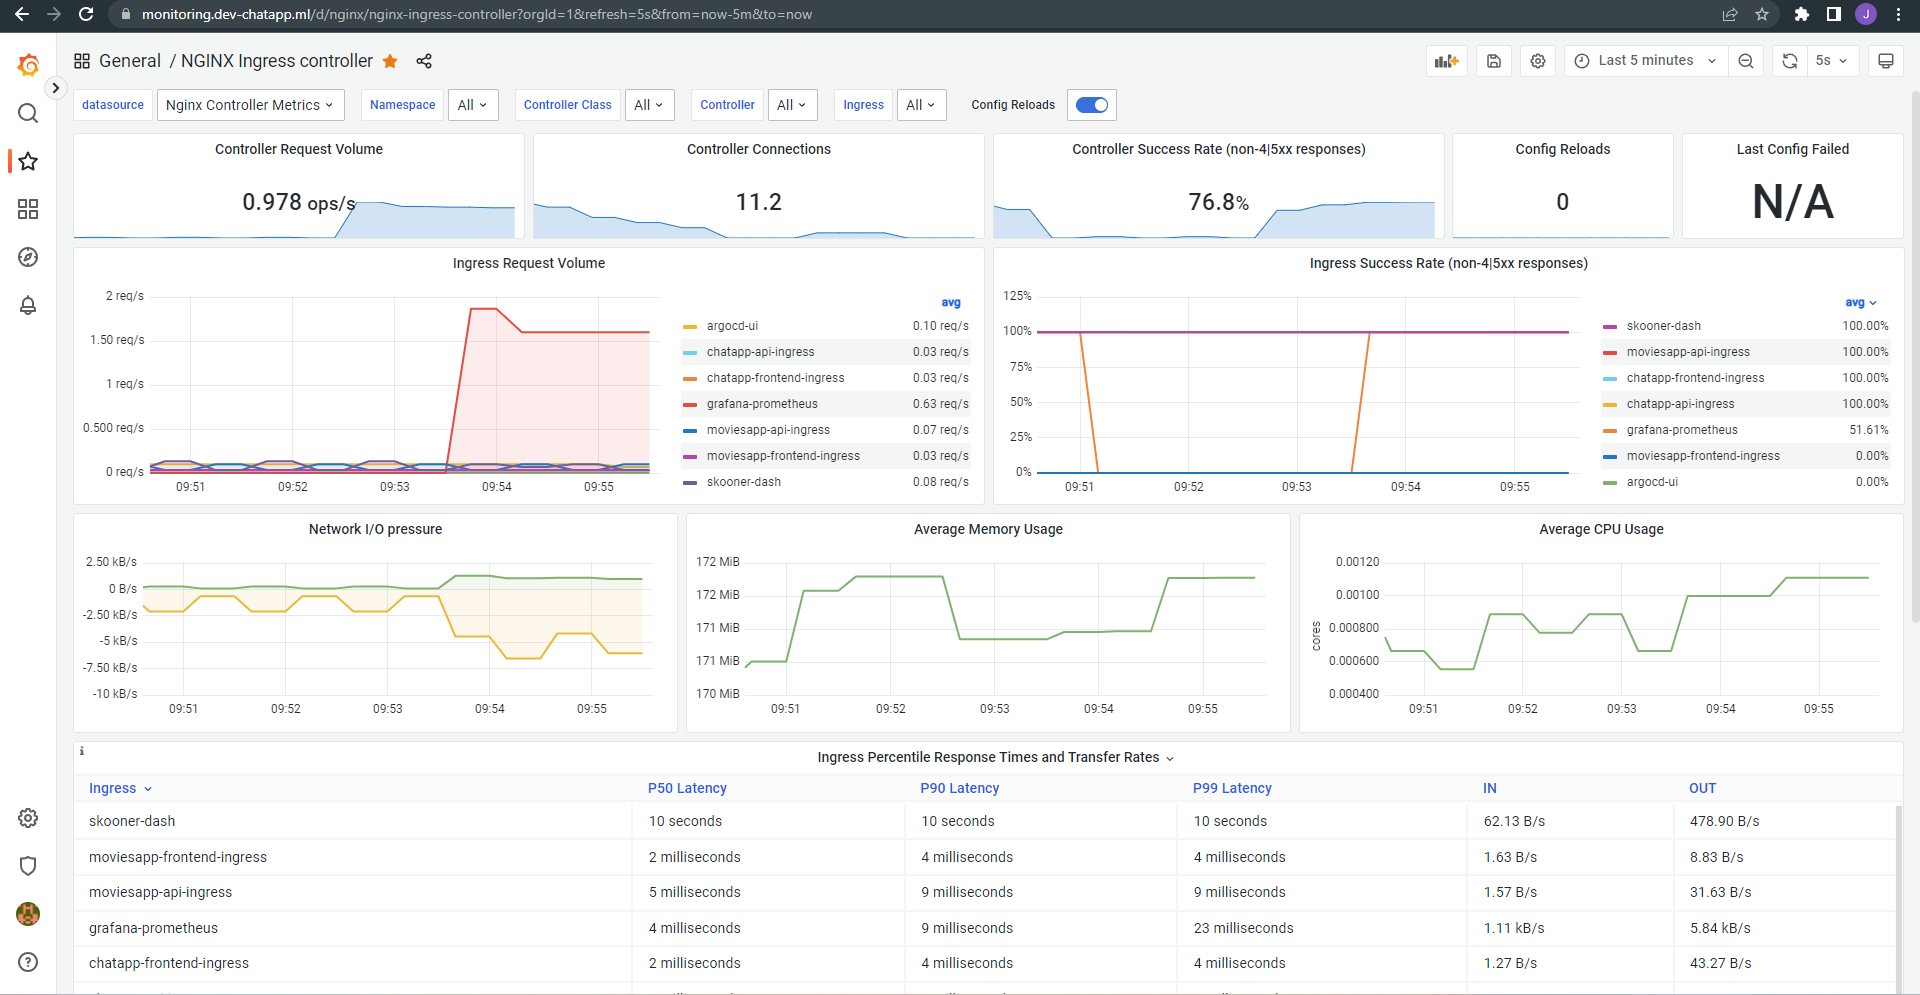Open the Dashboards grid sidebar icon
The image size is (1920, 995).
(28, 209)
